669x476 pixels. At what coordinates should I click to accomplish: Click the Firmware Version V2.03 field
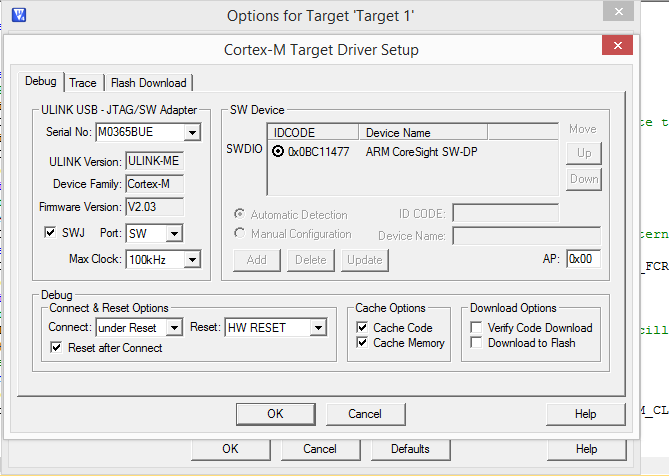coord(154,207)
